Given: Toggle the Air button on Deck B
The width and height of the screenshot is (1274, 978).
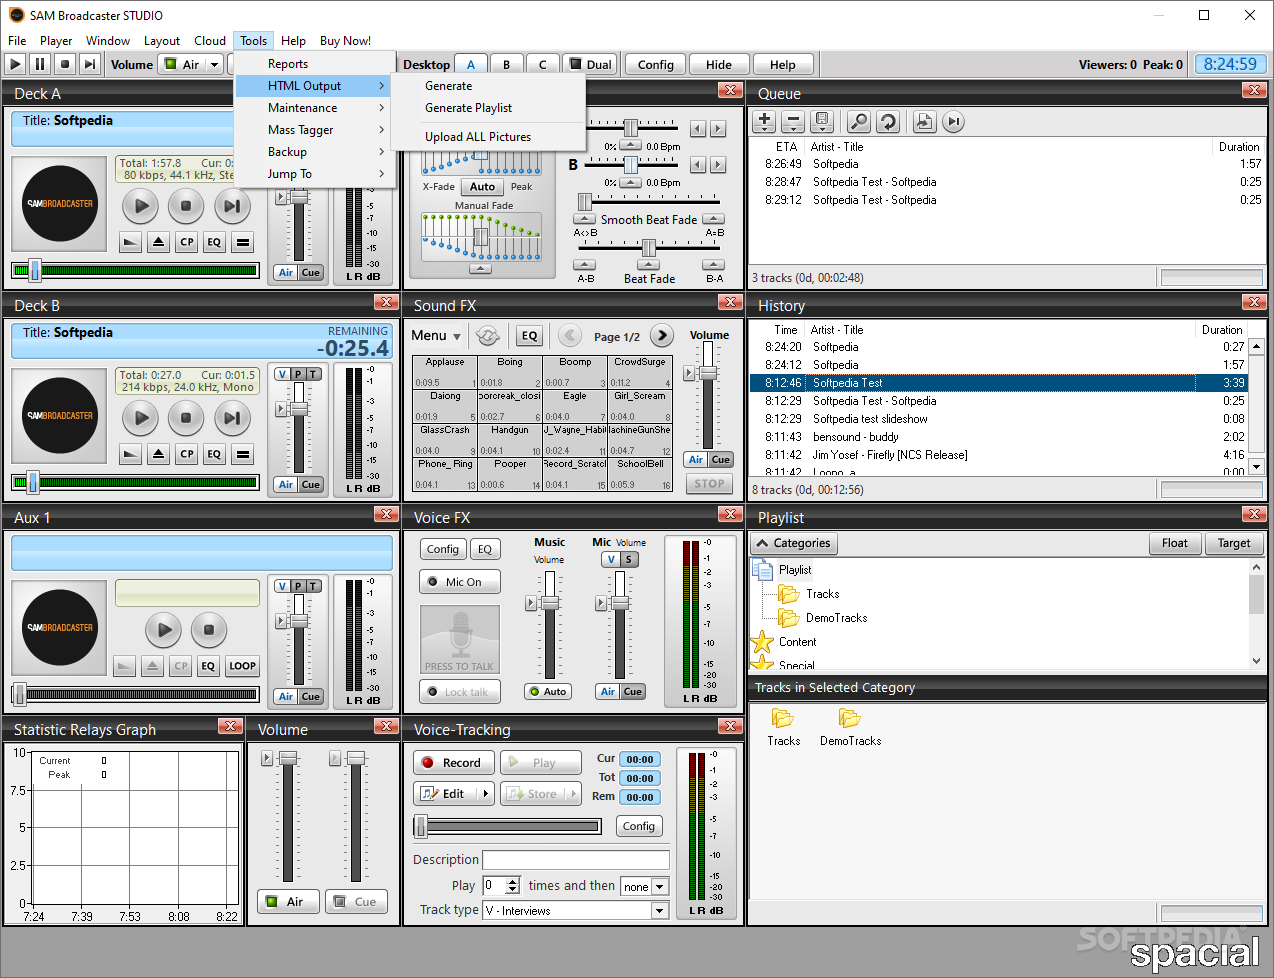Looking at the screenshot, I should tap(286, 484).
